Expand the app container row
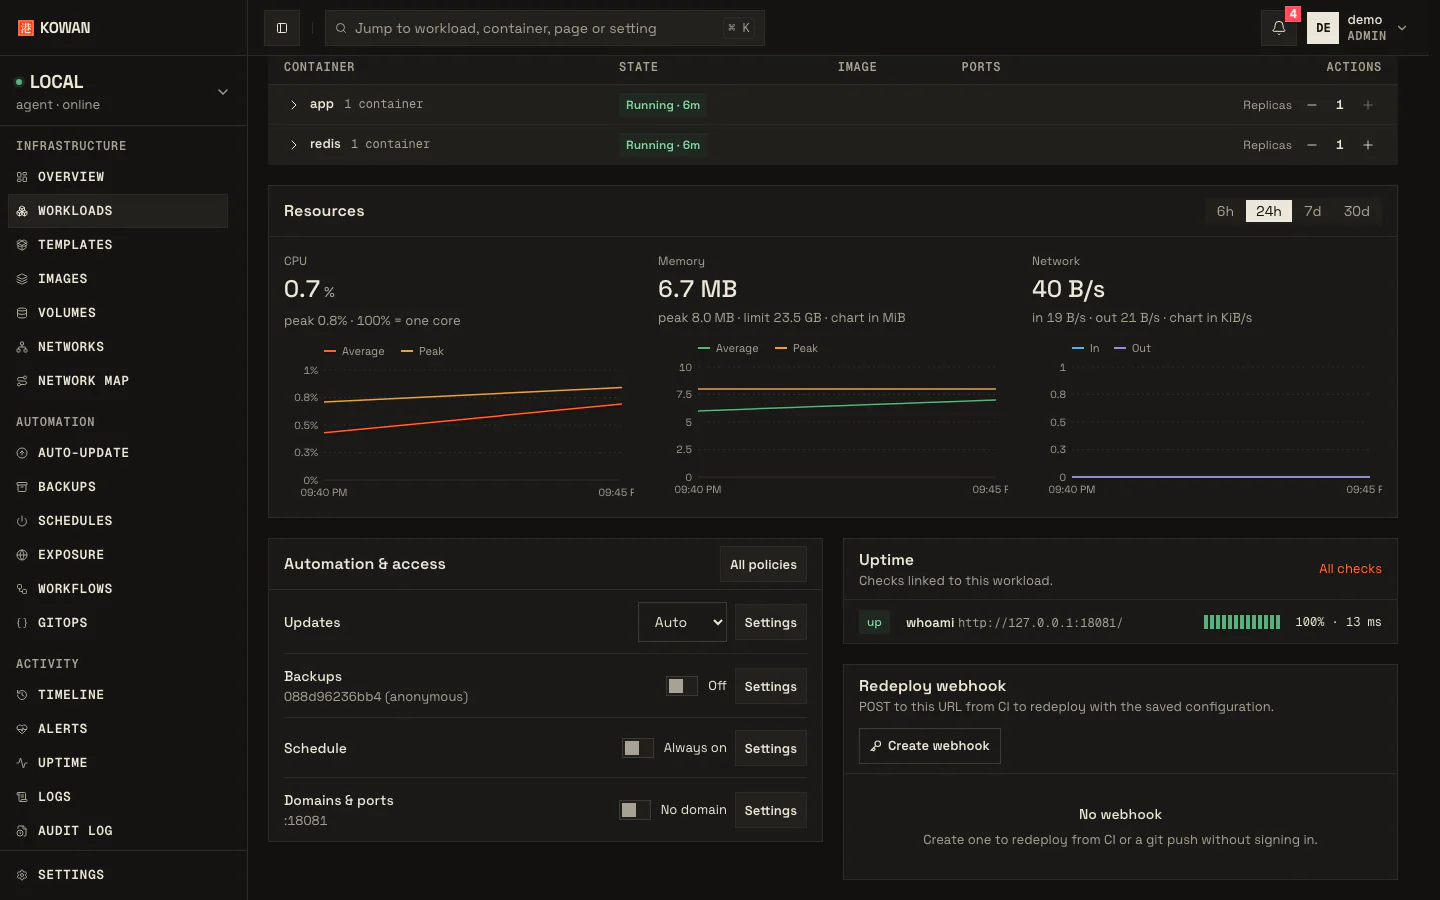The width and height of the screenshot is (1440, 900). point(294,105)
